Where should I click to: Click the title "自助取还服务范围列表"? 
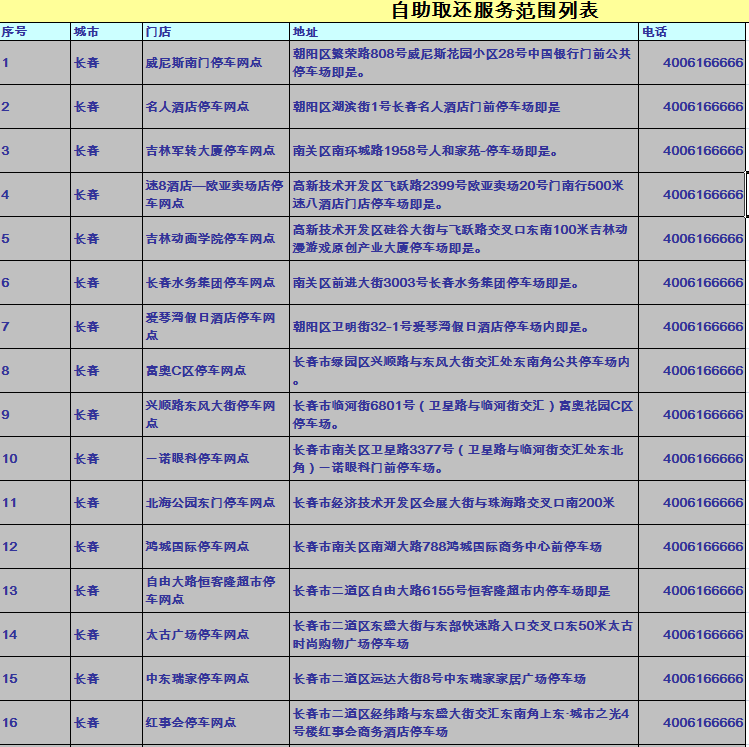pos(494,11)
